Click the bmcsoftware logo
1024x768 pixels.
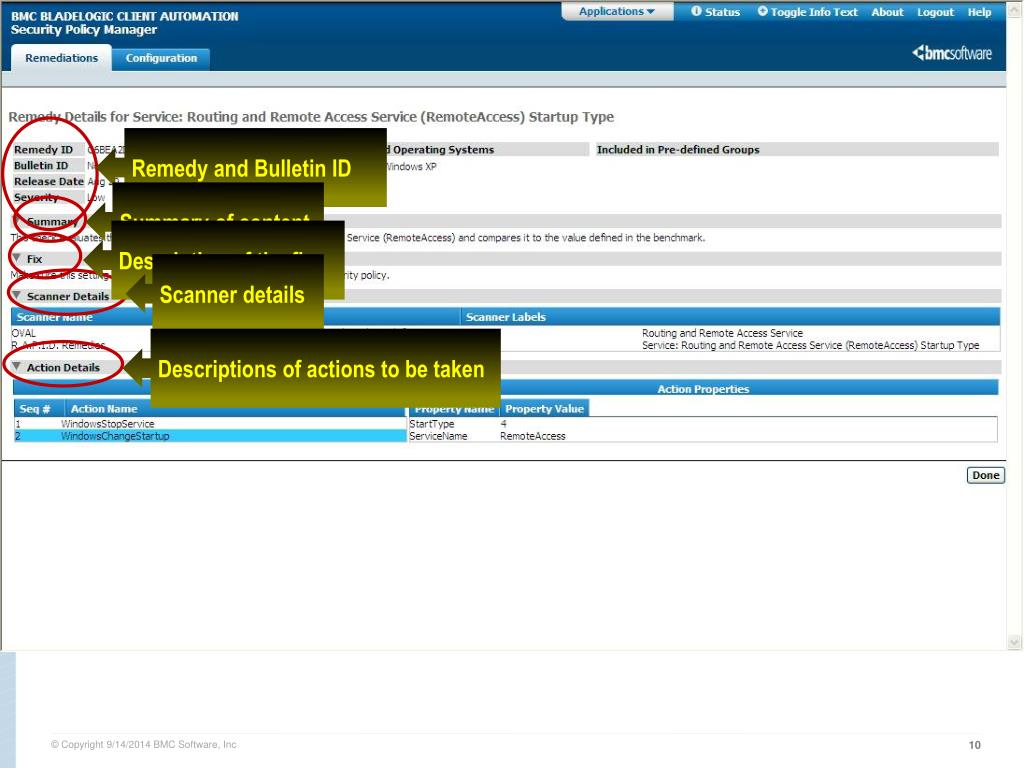[x=952, y=53]
